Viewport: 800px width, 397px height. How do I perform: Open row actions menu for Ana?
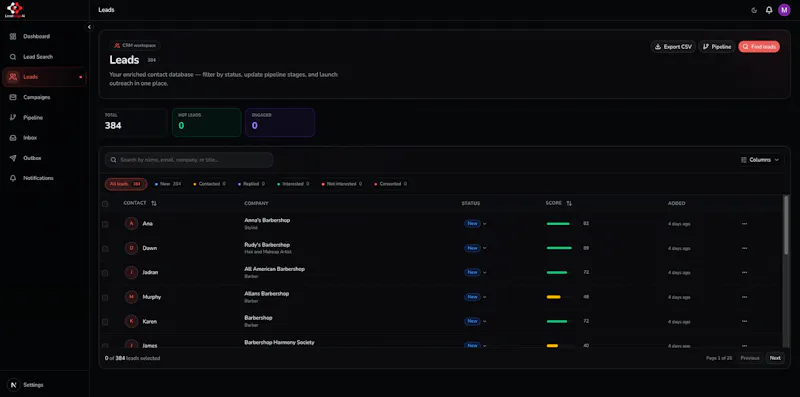(x=744, y=224)
